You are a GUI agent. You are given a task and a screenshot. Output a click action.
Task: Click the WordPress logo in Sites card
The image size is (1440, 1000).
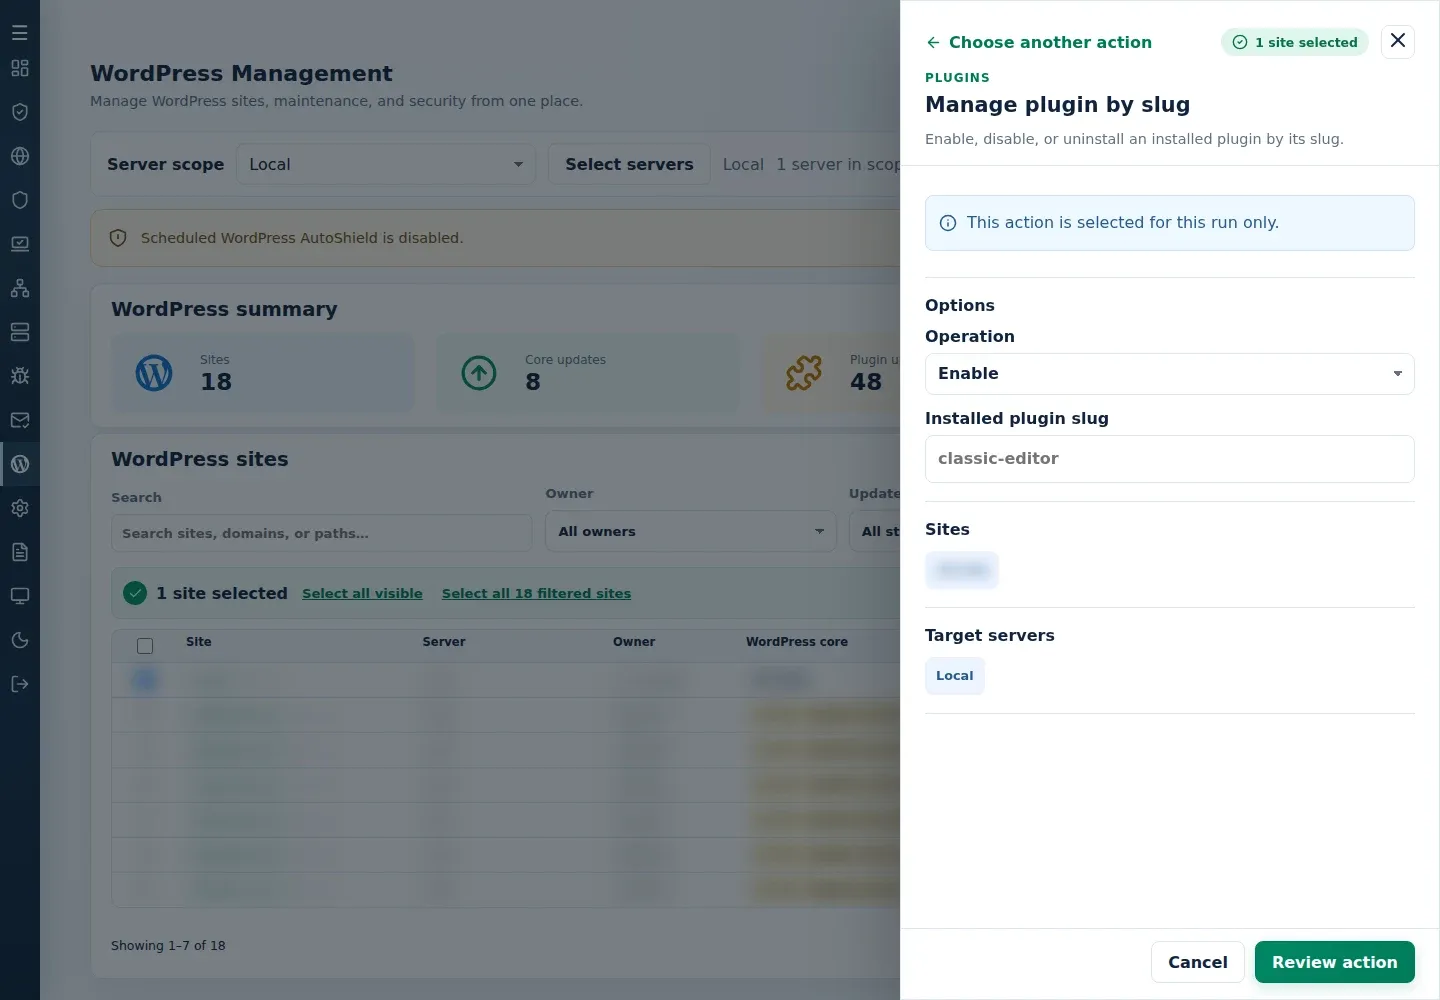tap(154, 373)
